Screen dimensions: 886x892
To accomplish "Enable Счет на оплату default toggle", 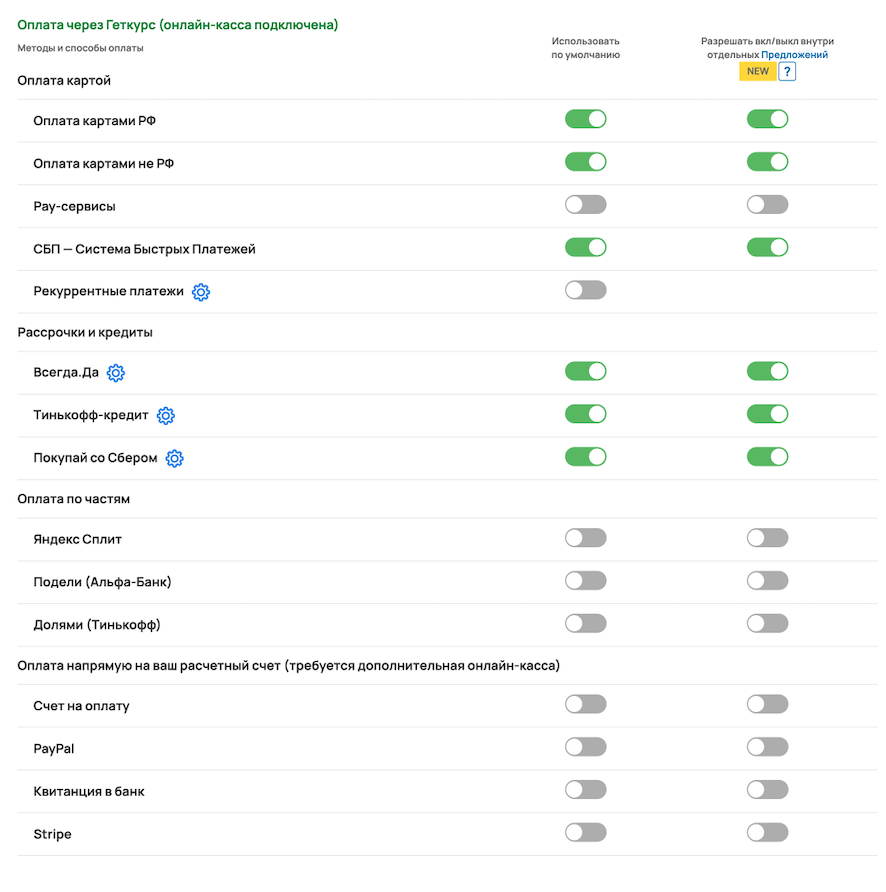I will (585, 704).
